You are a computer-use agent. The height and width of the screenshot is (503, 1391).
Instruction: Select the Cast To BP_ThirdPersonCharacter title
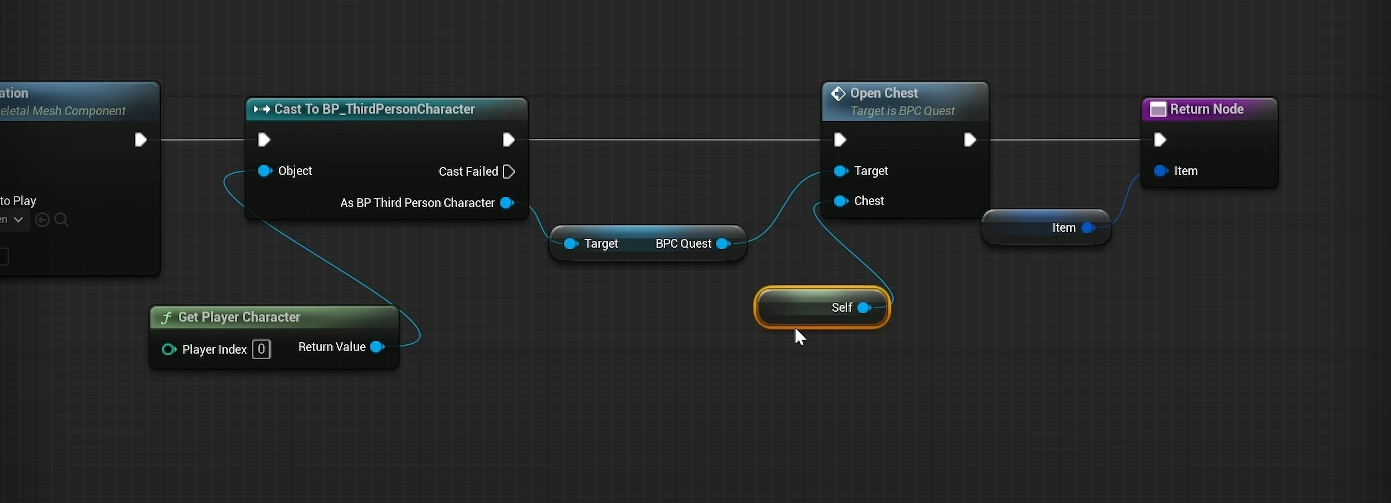(375, 109)
